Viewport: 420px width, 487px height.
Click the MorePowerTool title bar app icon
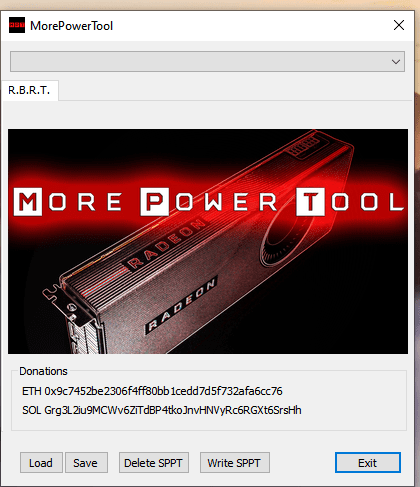(17, 25)
